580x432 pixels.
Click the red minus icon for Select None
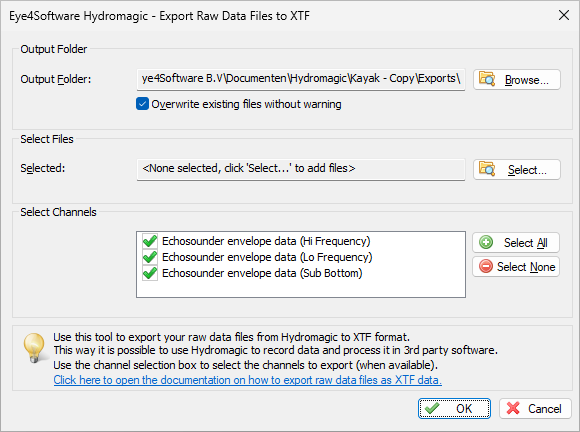[486, 266]
